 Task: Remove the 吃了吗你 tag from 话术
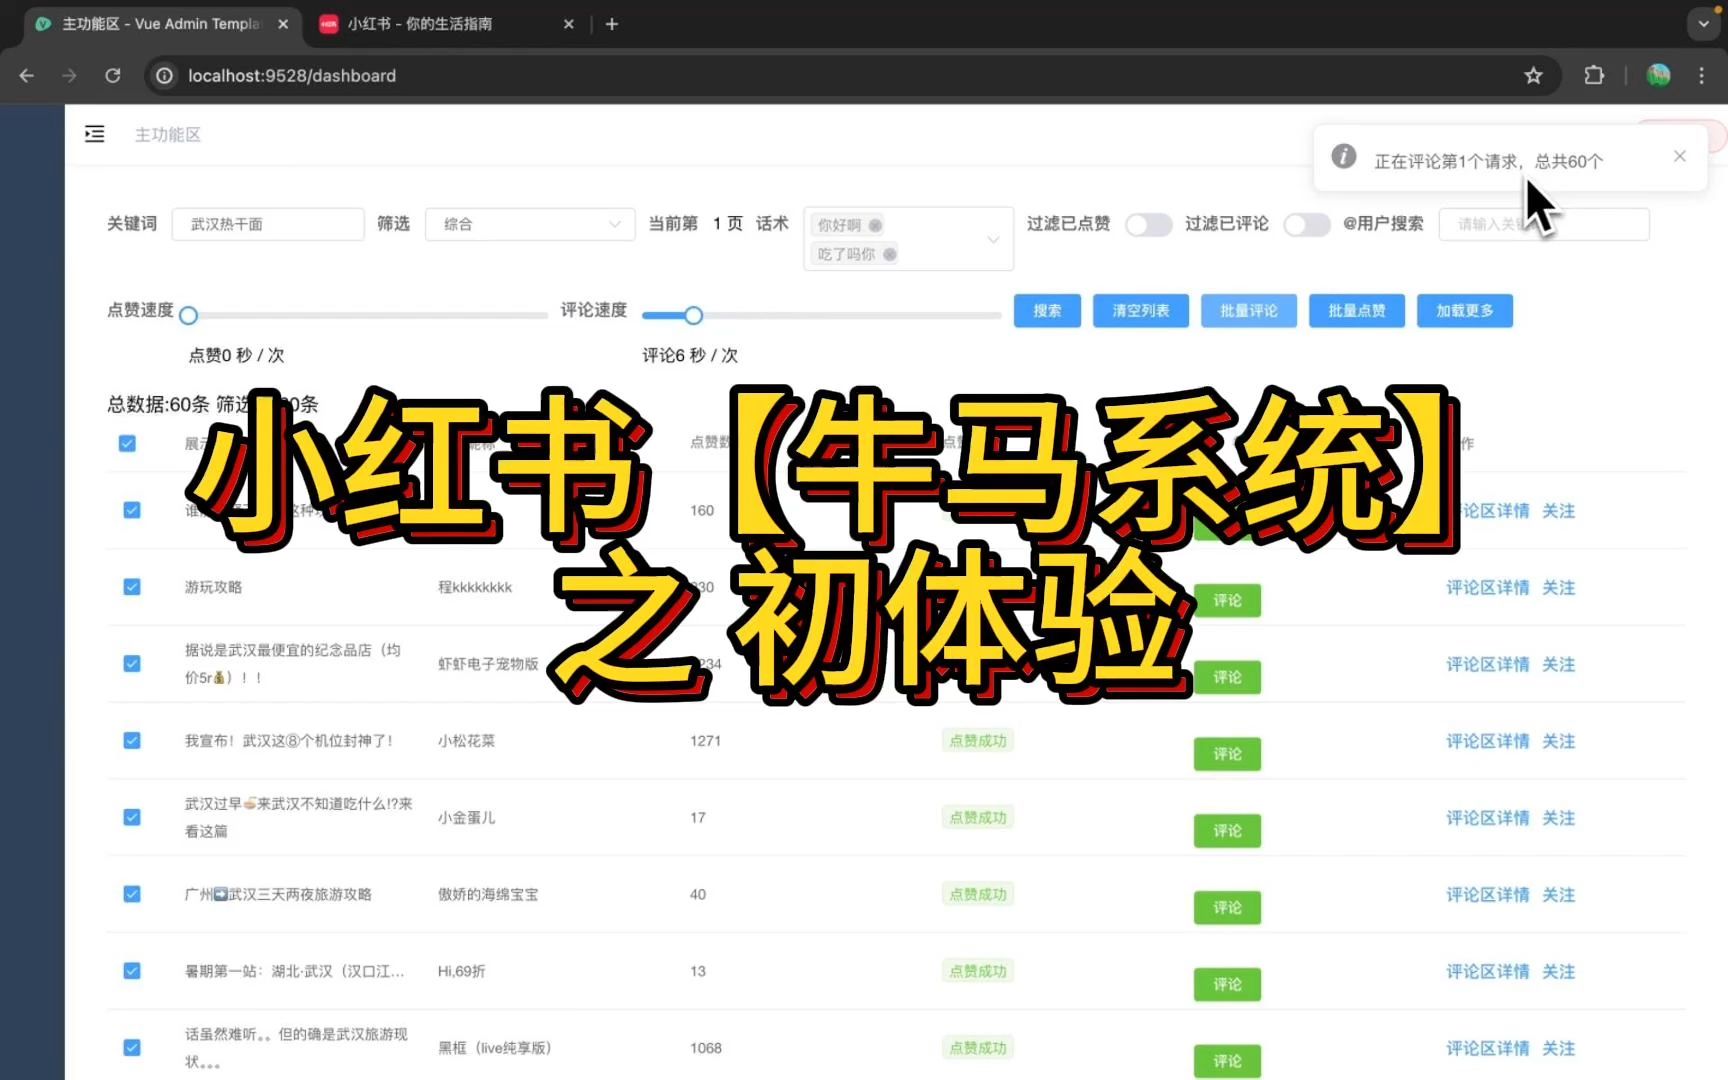pyautogui.click(x=889, y=254)
